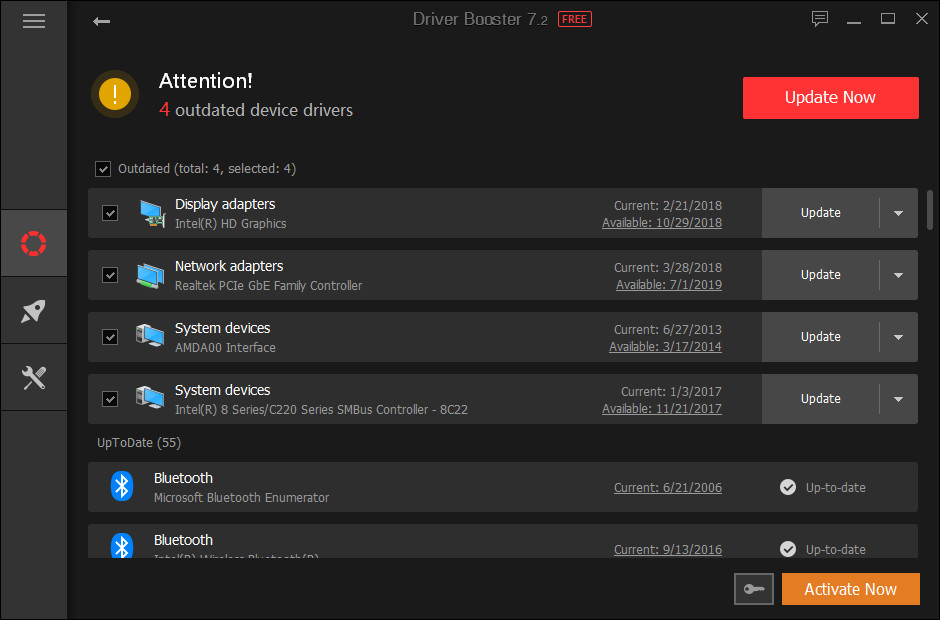Viewport: 940px width, 620px height.
Task: Expand options for the Display adapters Update button
Action: 897,212
